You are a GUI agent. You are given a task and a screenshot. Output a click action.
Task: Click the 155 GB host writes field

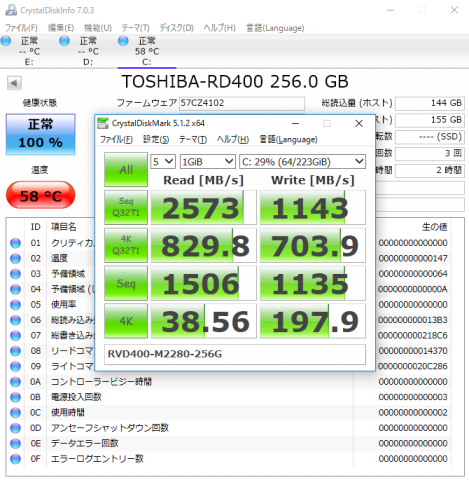coord(430,120)
